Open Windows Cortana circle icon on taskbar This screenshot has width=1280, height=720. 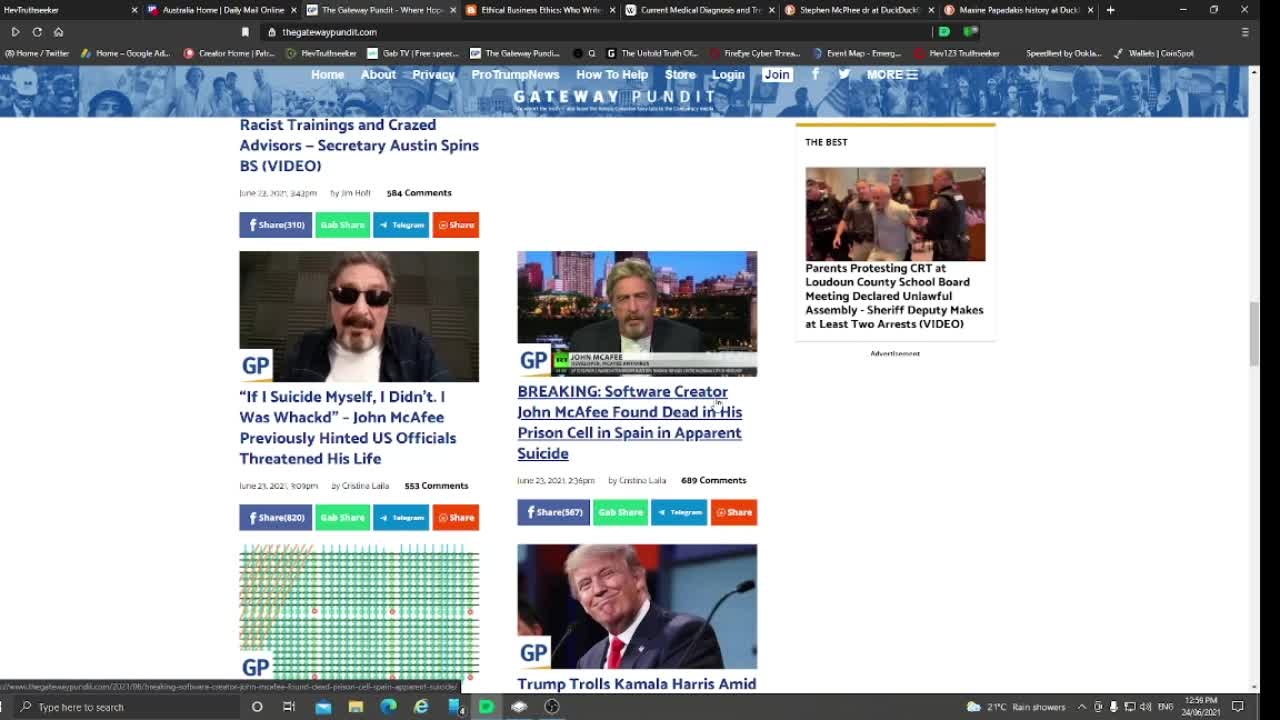pos(257,707)
